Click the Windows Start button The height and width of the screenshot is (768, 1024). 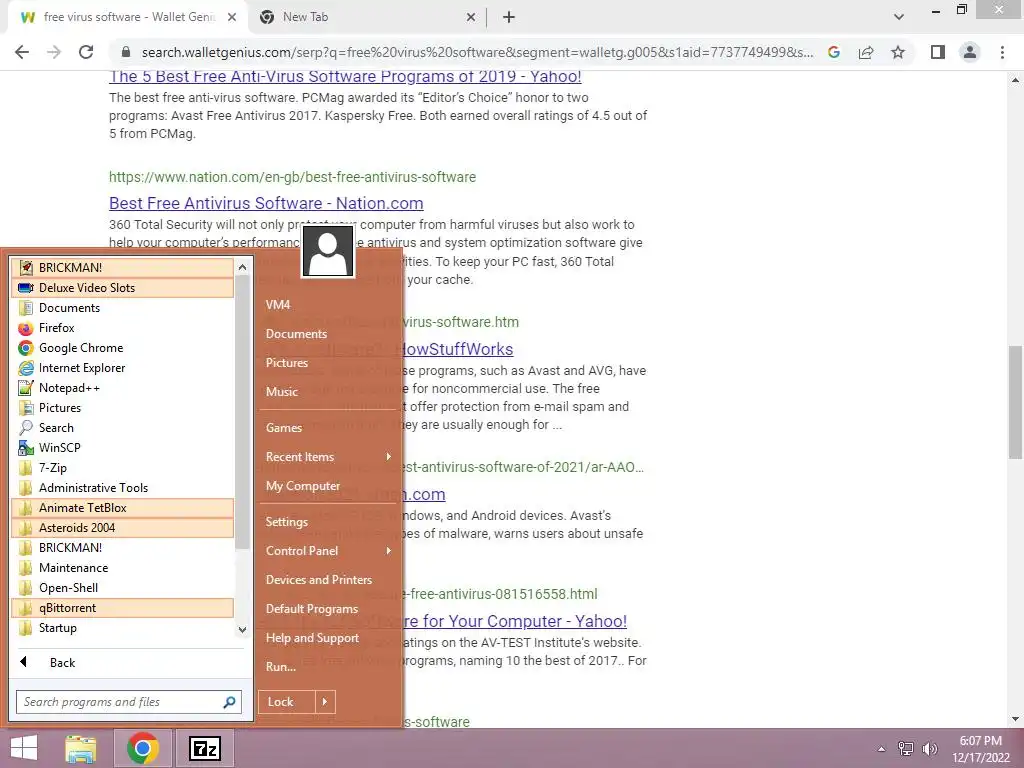(24, 748)
